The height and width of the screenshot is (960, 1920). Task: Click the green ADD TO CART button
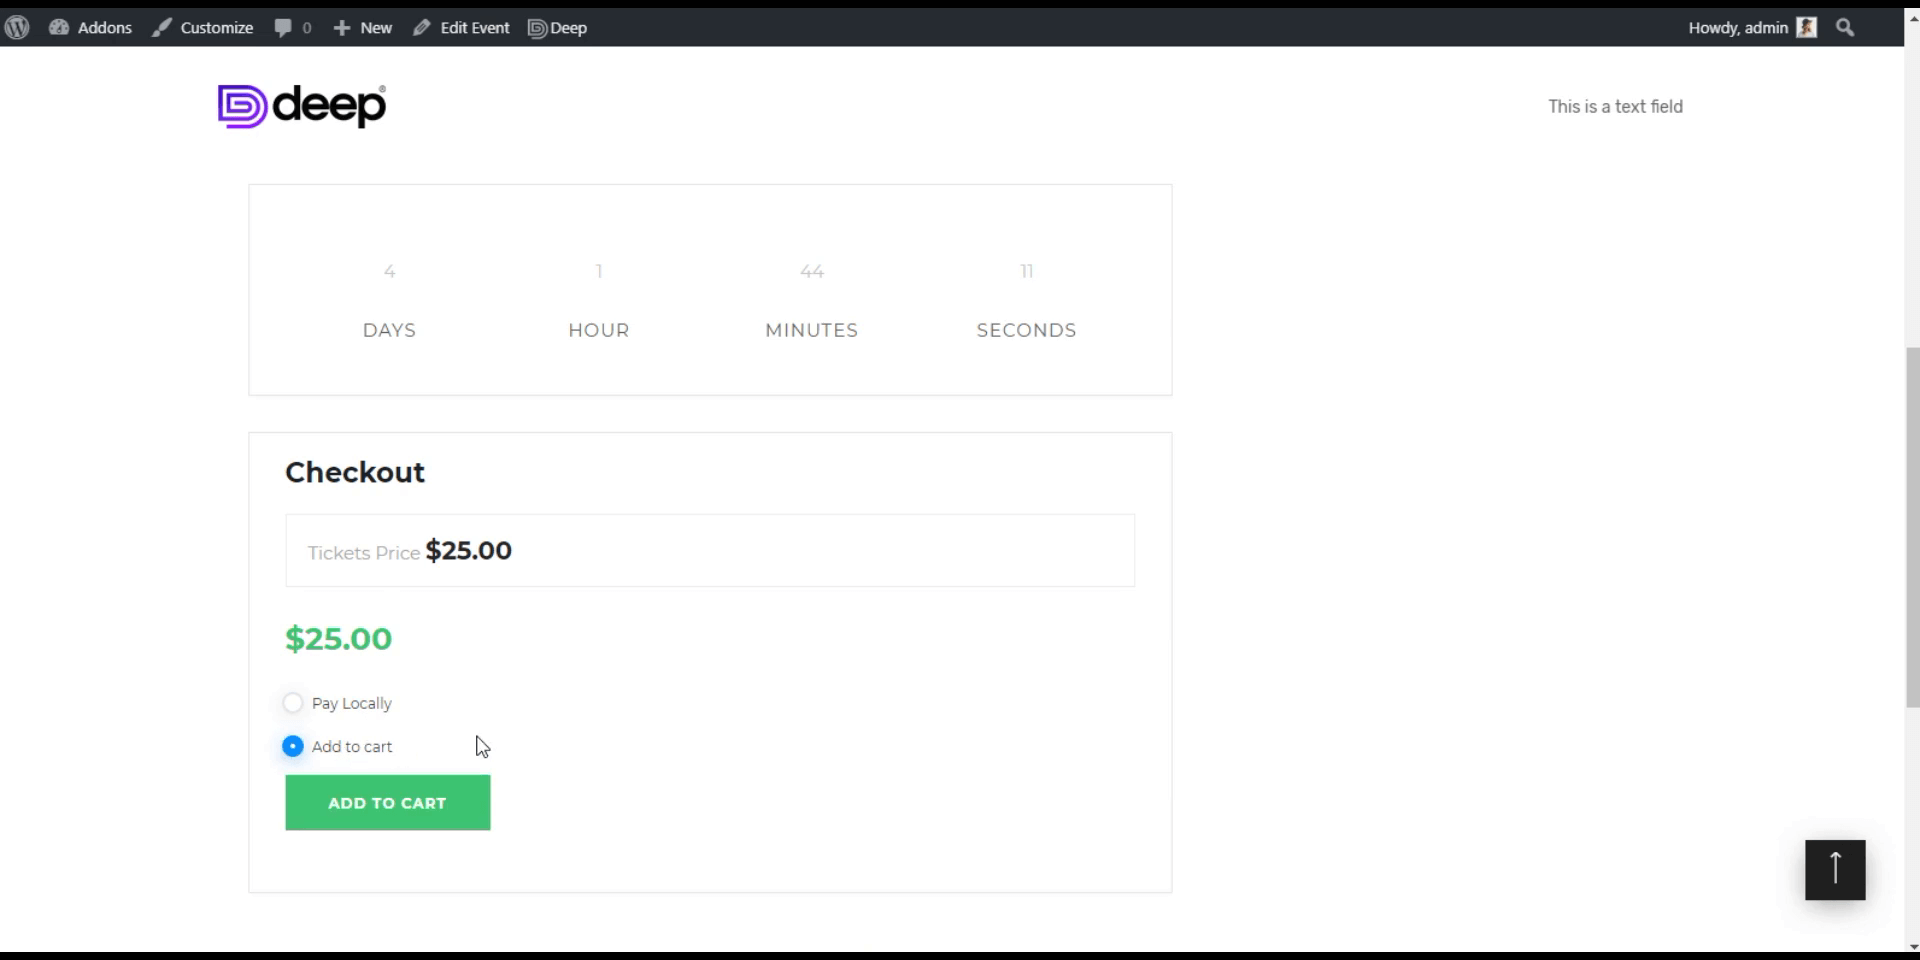coord(388,803)
